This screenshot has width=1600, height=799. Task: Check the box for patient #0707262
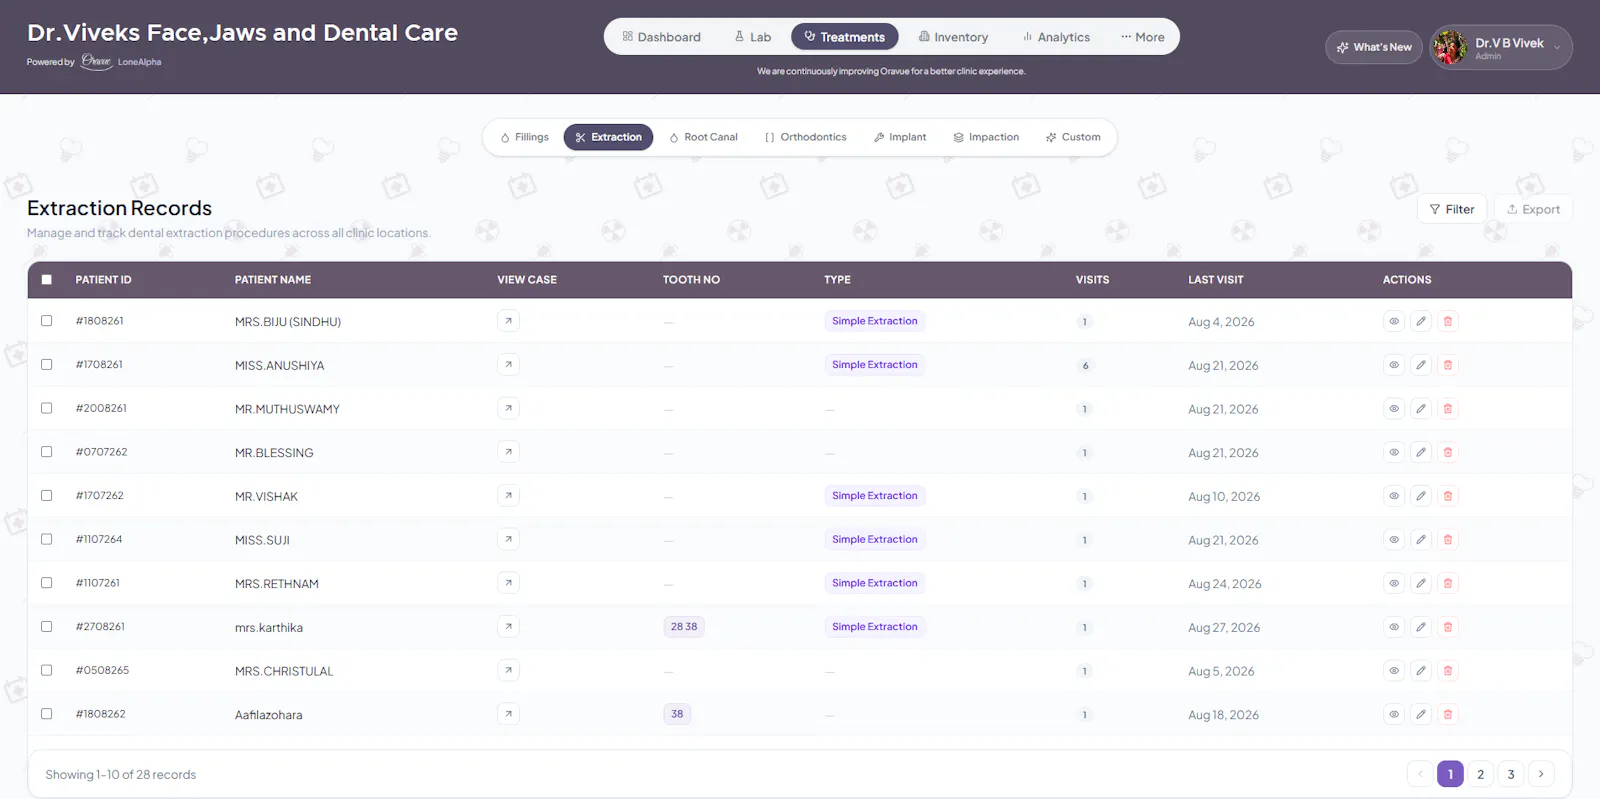(x=46, y=452)
